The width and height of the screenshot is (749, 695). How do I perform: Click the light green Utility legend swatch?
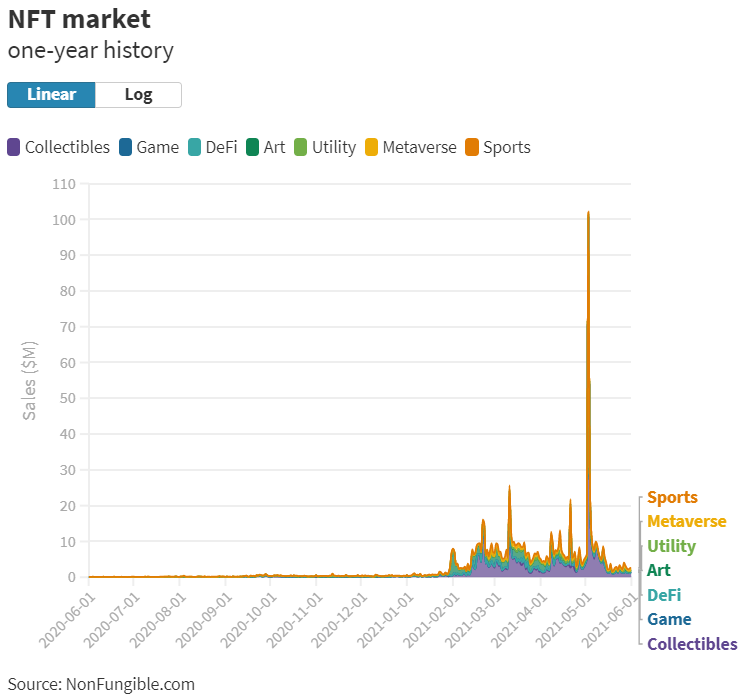pyautogui.click(x=300, y=147)
